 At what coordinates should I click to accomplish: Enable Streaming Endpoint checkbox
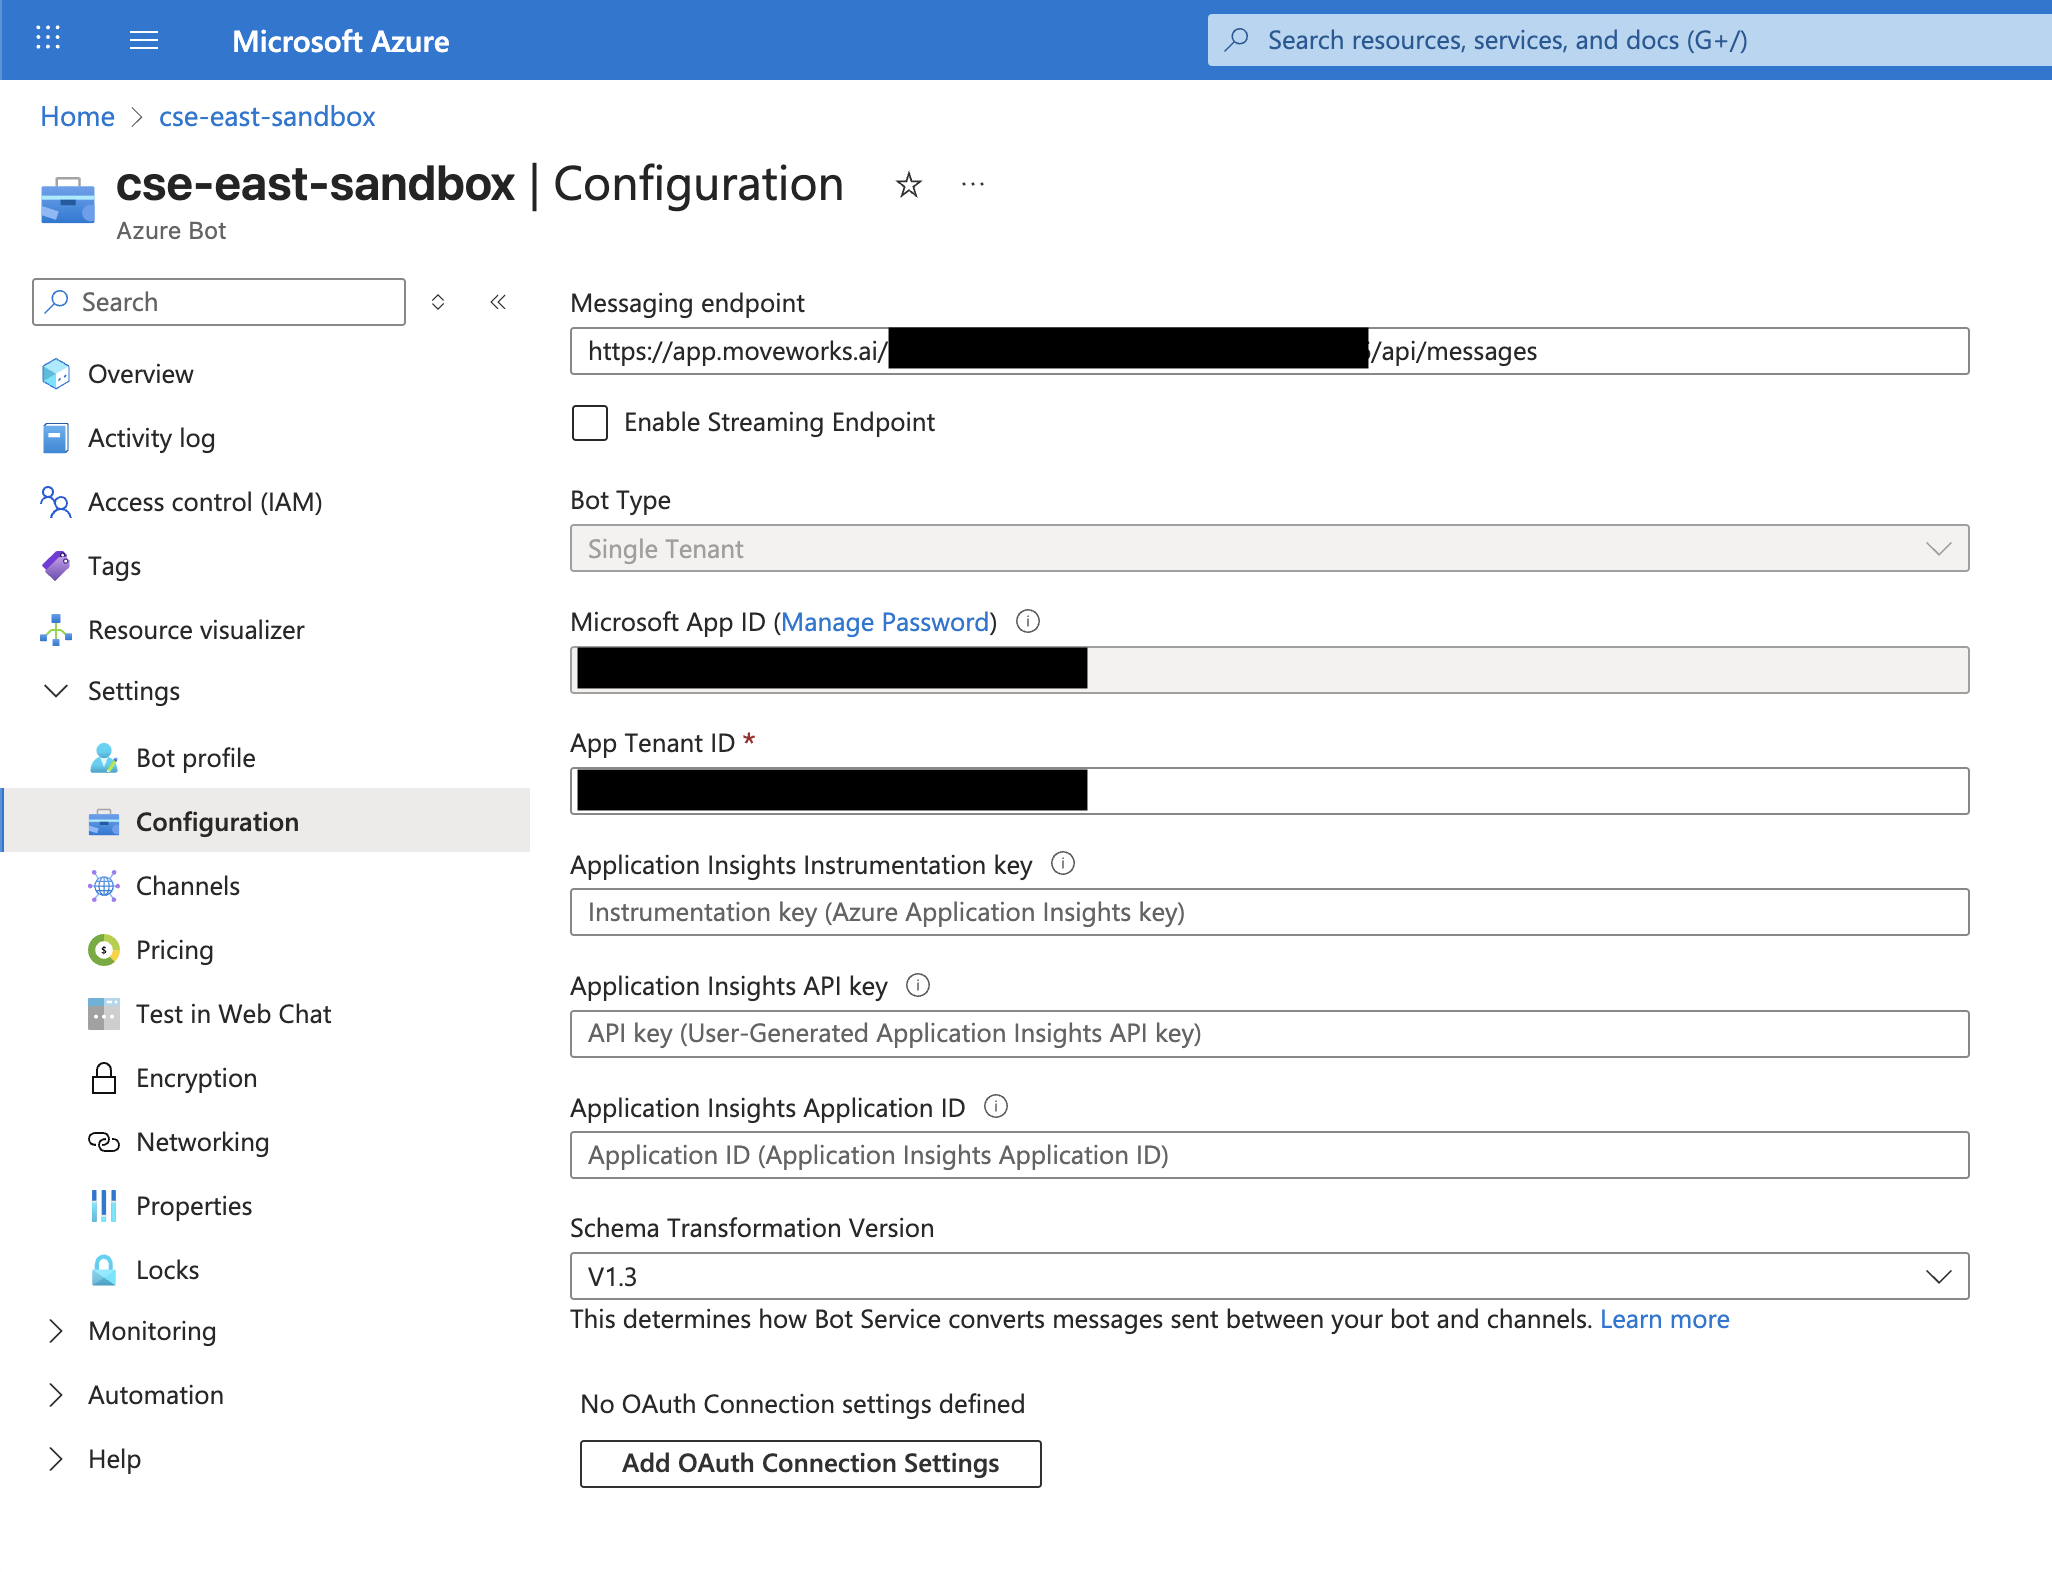[x=590, y=422]
